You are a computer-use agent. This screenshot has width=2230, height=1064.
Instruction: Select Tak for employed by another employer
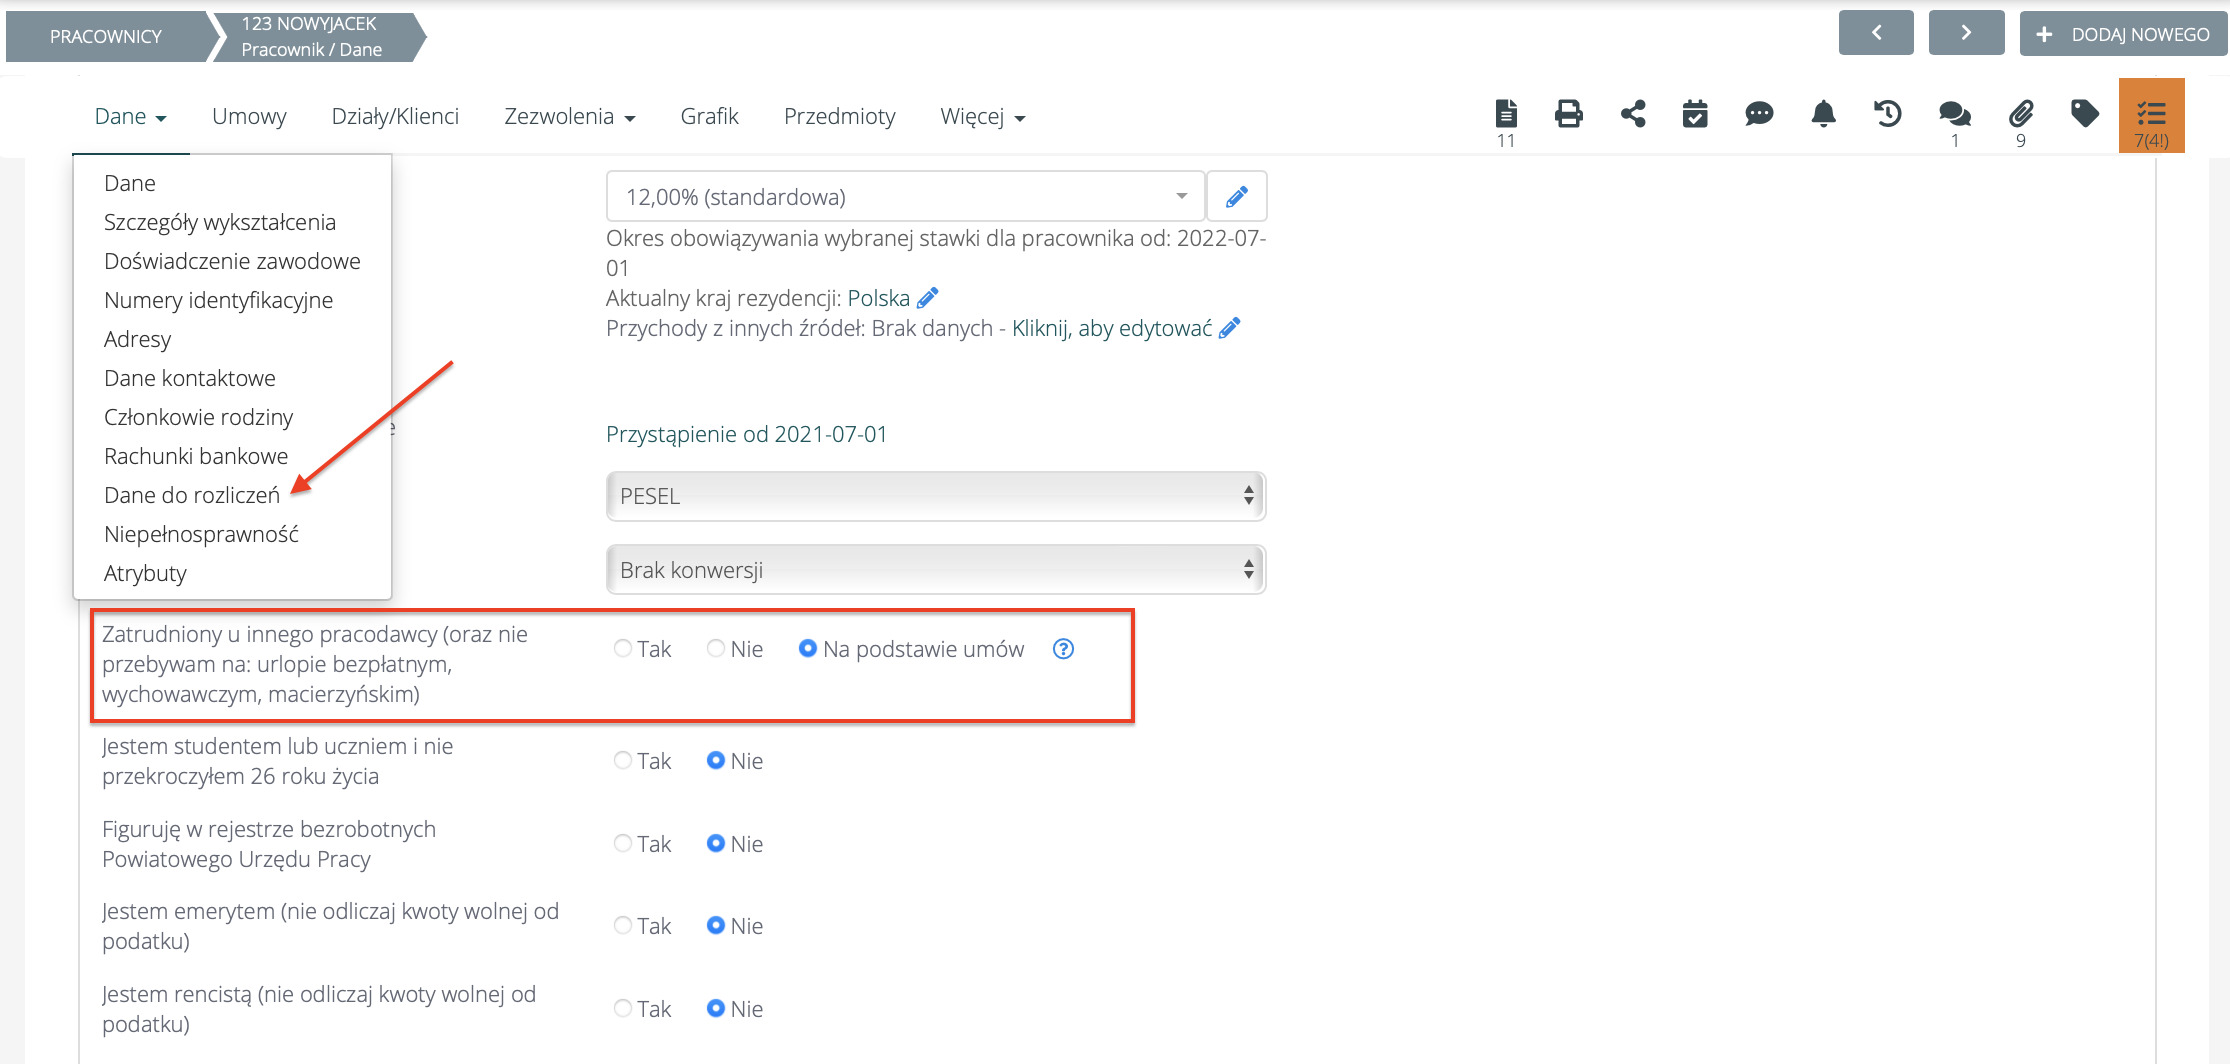tap(623, 649)
